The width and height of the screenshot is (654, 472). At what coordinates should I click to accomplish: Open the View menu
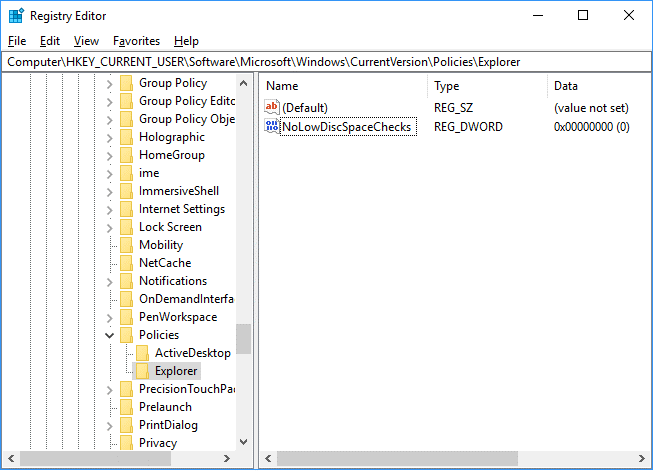pyautogui.click(x=86, y=41)
